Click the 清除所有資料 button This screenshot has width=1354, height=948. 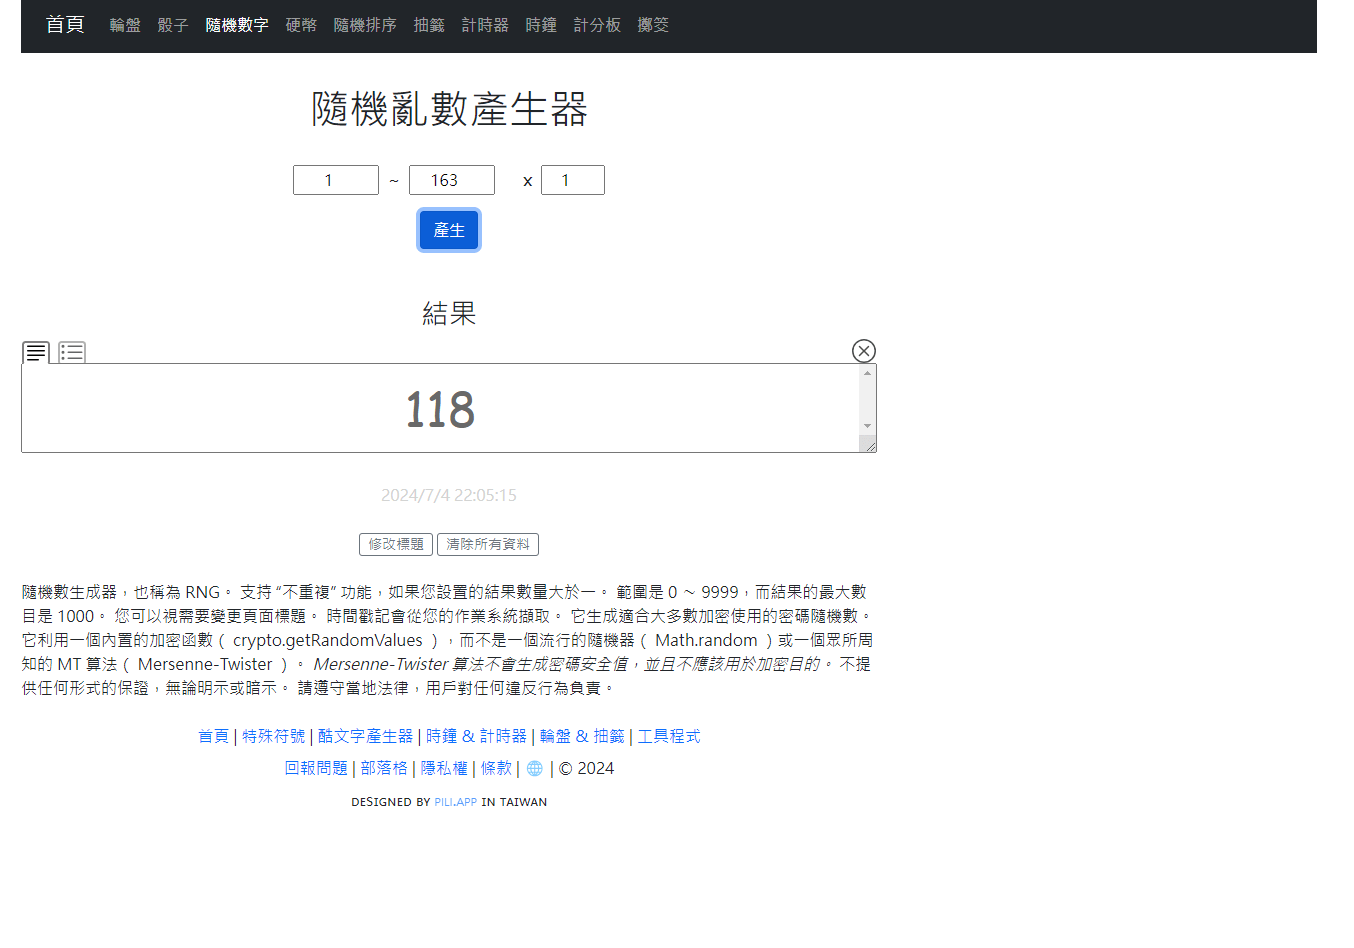tap(488, 544)
